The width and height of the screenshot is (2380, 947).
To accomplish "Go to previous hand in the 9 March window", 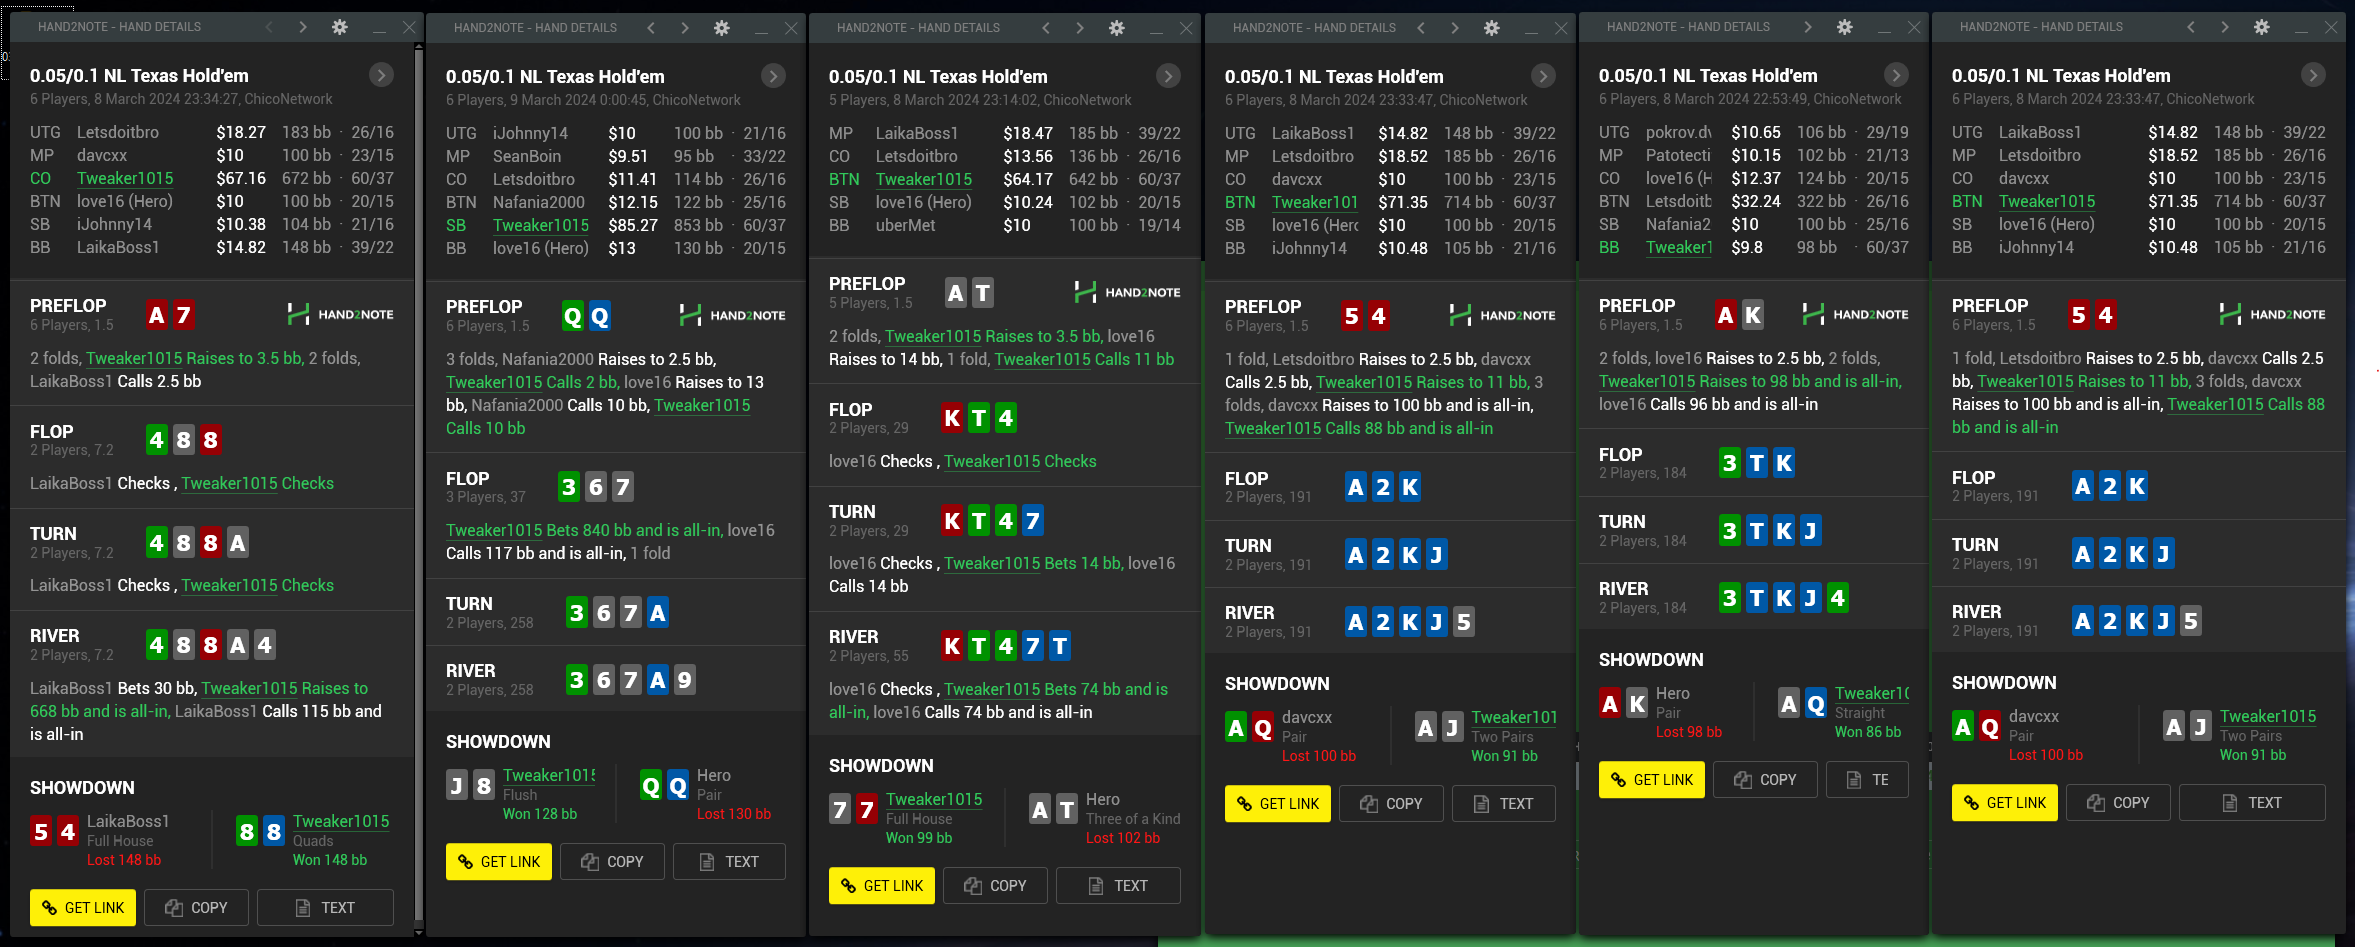I will point(651,28).
